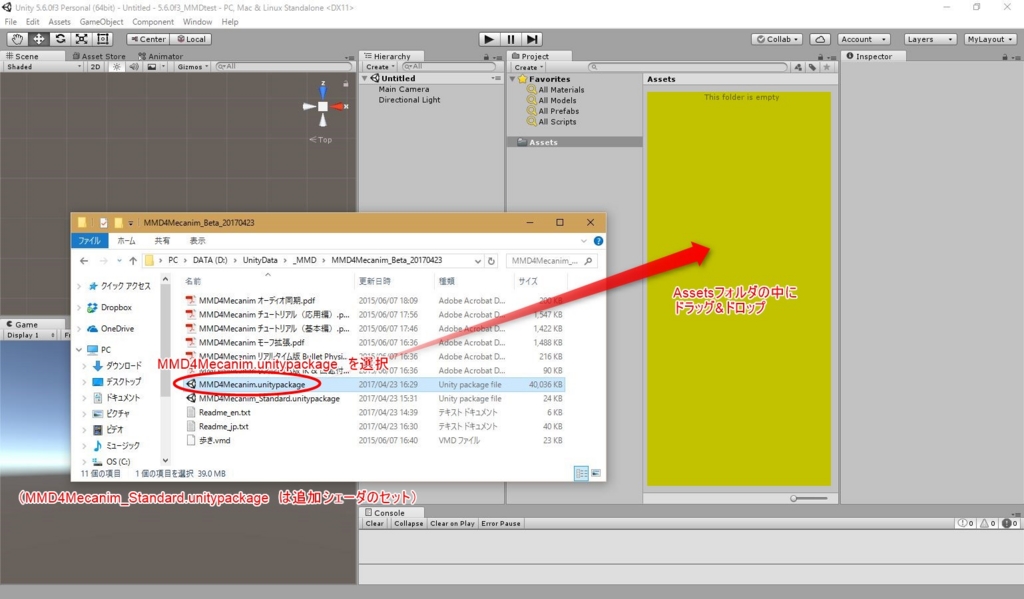Open Project Create dropdown

click(528, 67)
